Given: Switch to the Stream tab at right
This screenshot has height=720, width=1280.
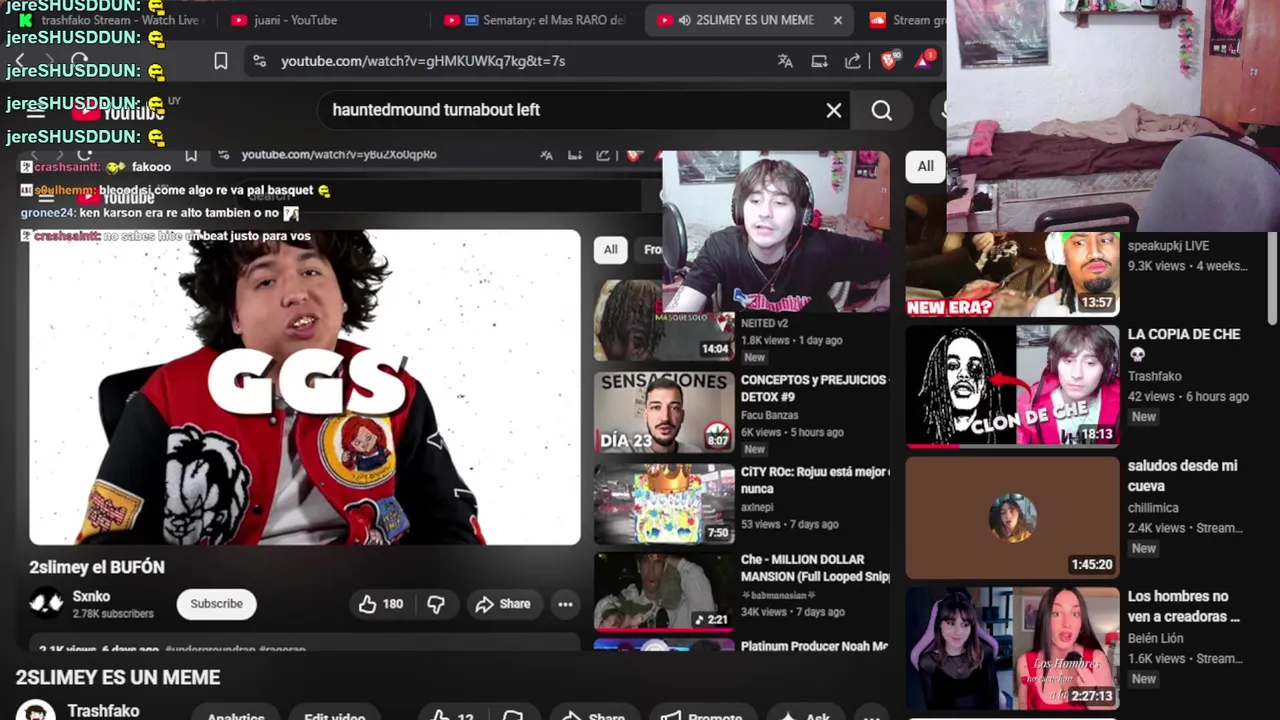Looking at the screenshot, I should coord(905,20).
